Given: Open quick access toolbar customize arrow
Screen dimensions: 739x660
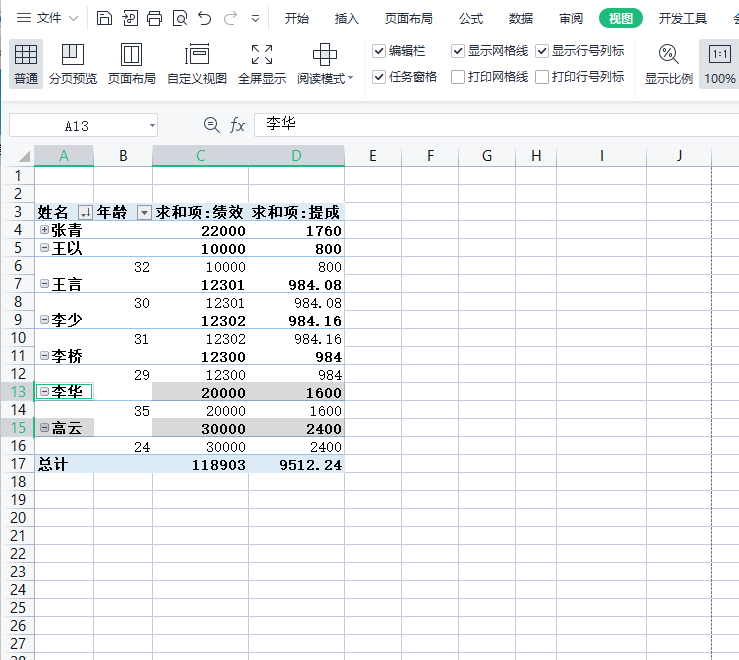Looking at the screenshot, I should [255, 19].
